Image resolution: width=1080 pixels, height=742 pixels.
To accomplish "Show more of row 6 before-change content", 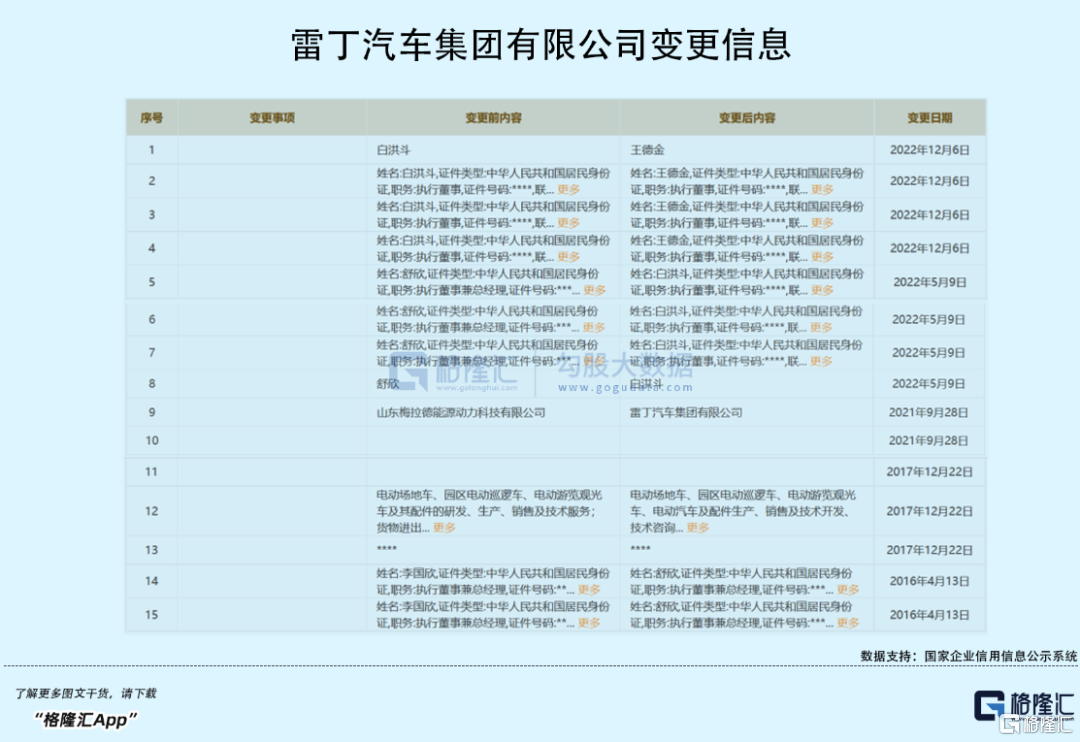I will point(594,327).
